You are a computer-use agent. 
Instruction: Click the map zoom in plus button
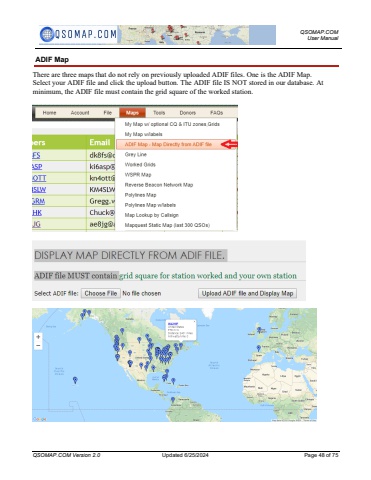tap(38, 337)
